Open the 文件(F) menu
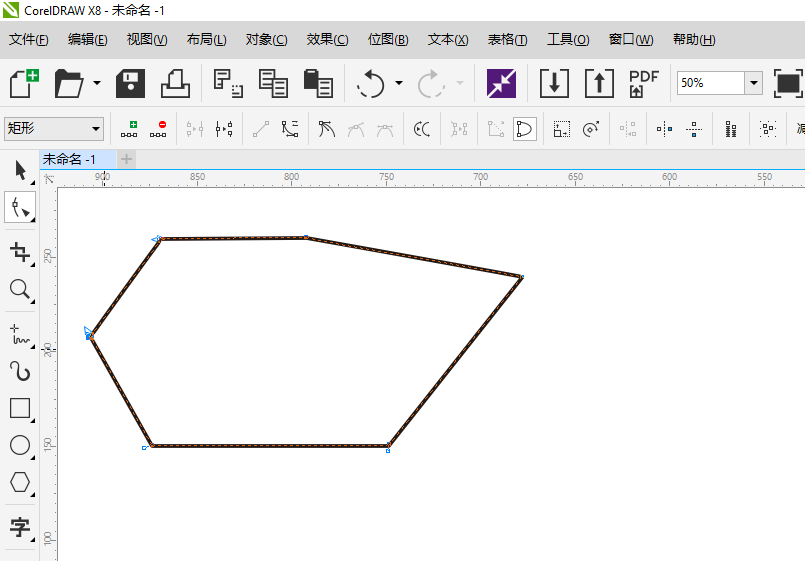This screenshot has height=561, width=805. pyautogui.click(x=29, y=40)
